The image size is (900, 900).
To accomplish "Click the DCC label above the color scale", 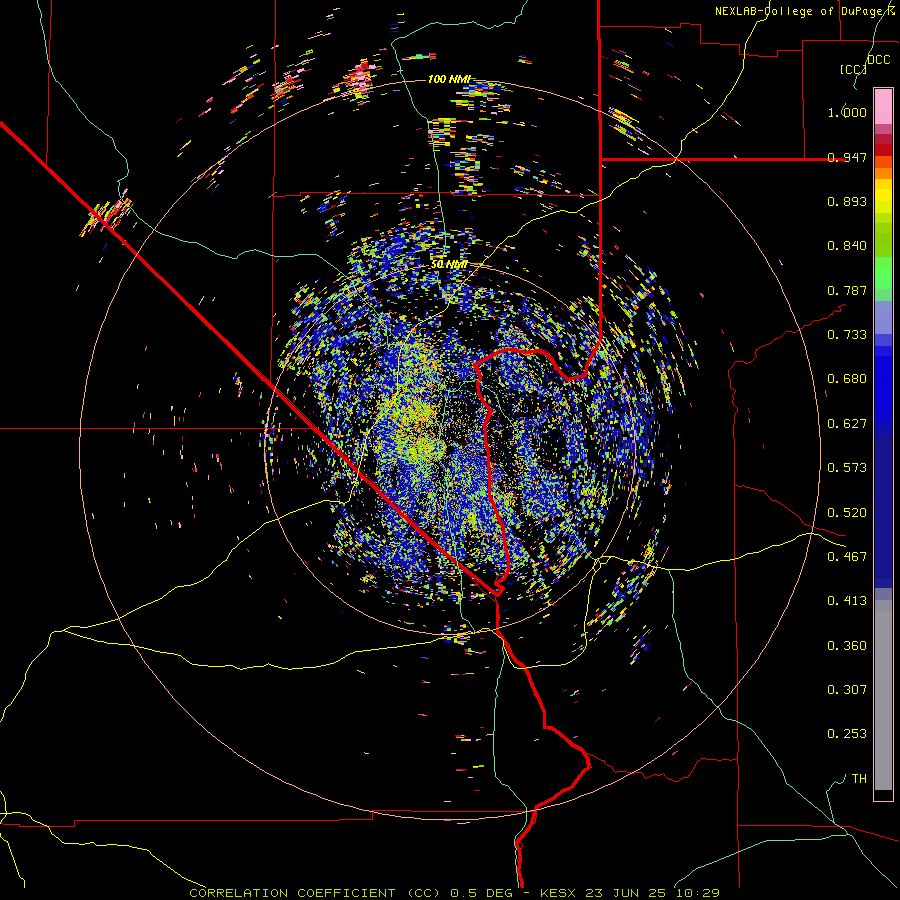I will click(878, 60).
